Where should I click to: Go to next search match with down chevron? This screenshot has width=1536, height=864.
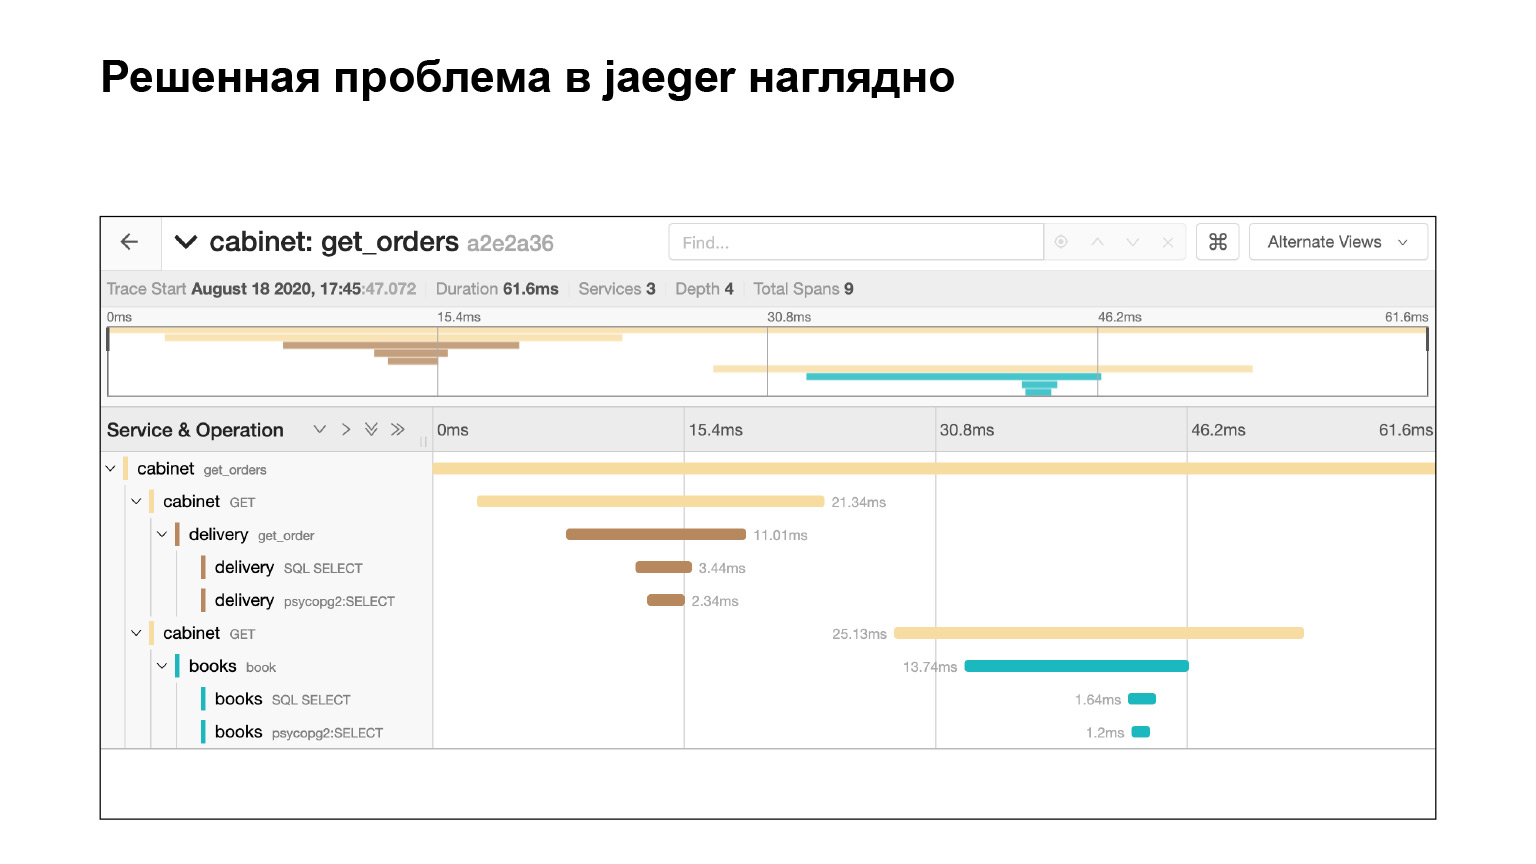coord(1132,241)
